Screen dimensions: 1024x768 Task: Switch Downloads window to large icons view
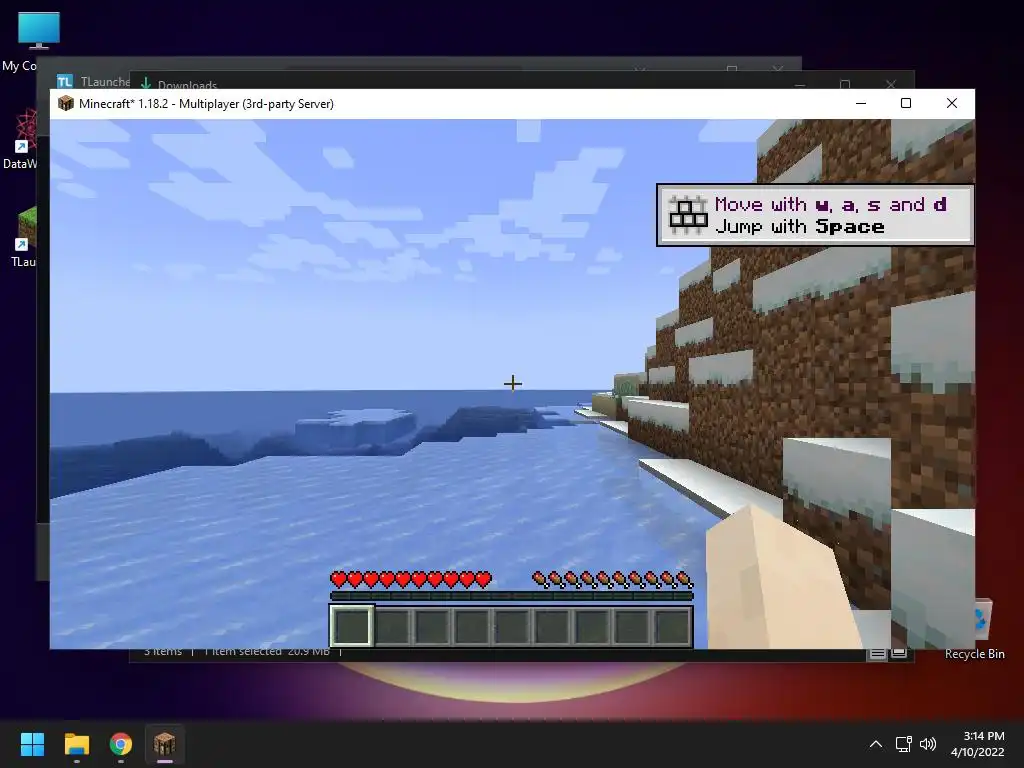coord(899,654)
